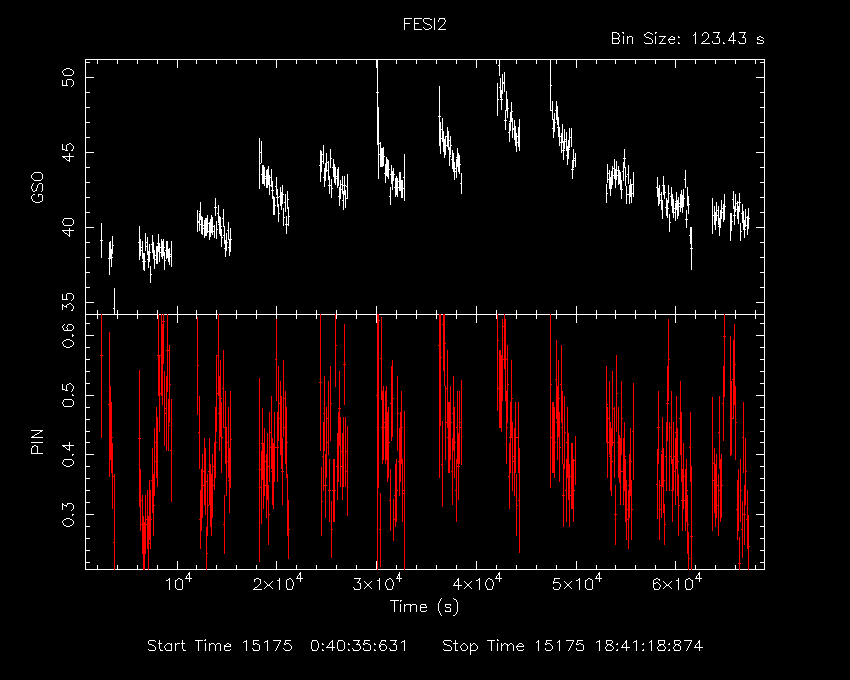
Task: Click the PIN axis tick label 0.4
Action: (x=69, y=454)
